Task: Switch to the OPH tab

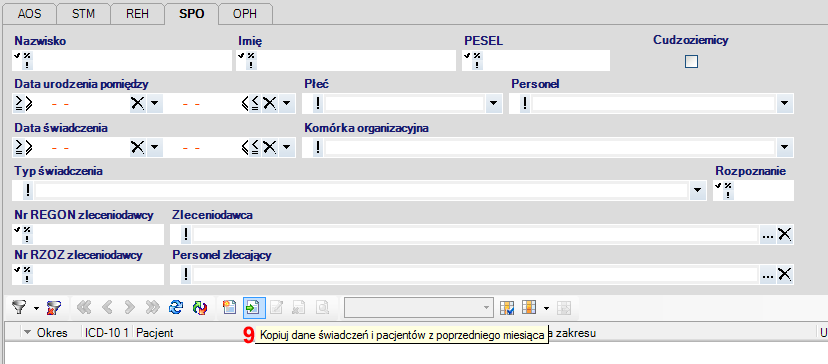Action: coord(246,14)
